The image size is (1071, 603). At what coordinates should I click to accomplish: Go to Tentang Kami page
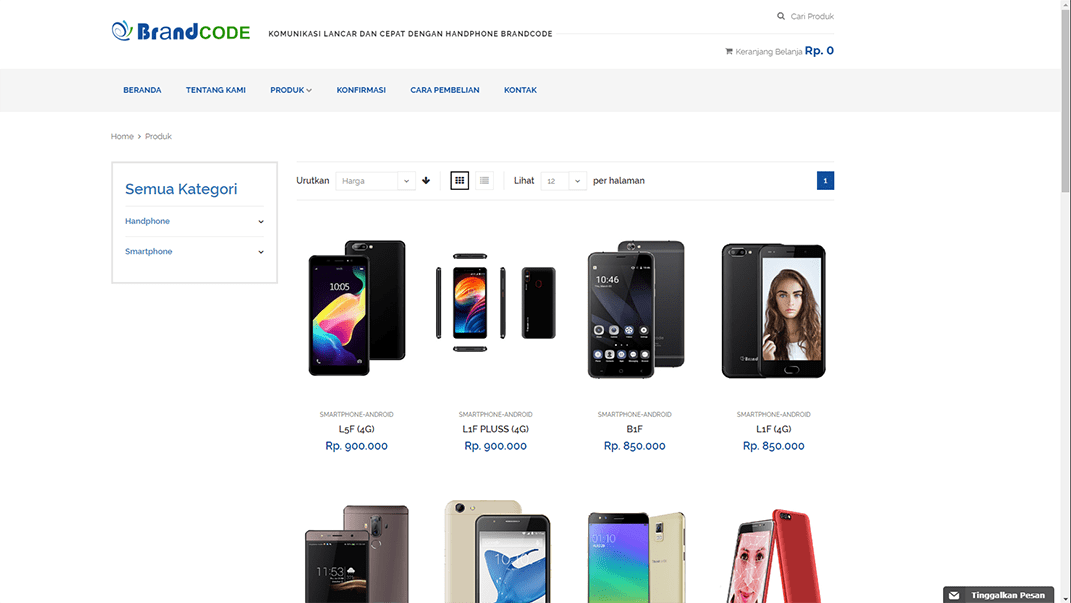coord(216,90)
